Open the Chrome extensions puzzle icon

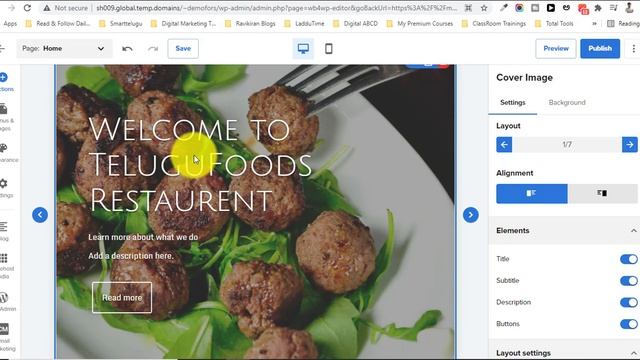pyautogui.click(x=598, y=8)
